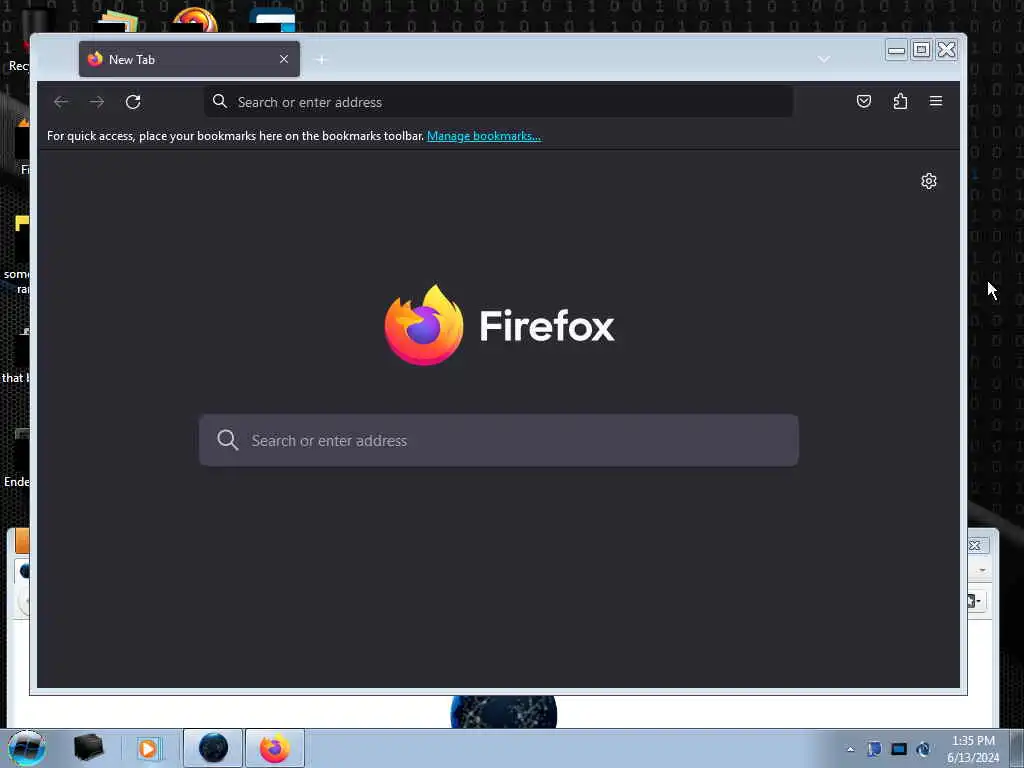Focus the top address bar
1024x768 pixels.
499,102
